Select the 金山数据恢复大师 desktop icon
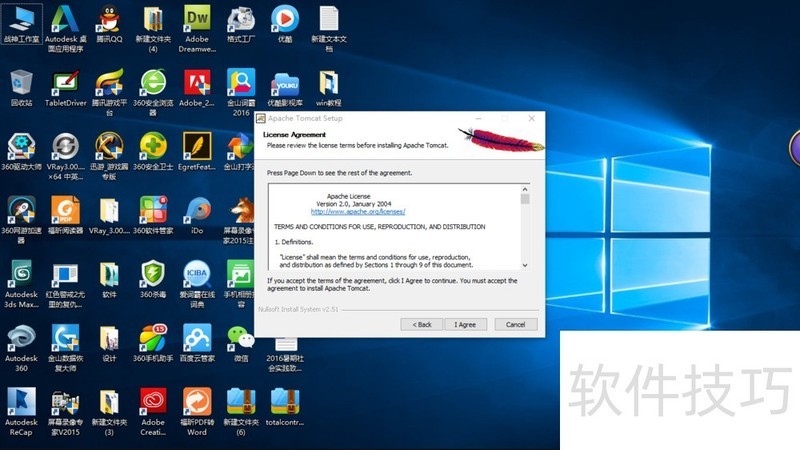The image size is (800, 450). [x=65, y=348]
